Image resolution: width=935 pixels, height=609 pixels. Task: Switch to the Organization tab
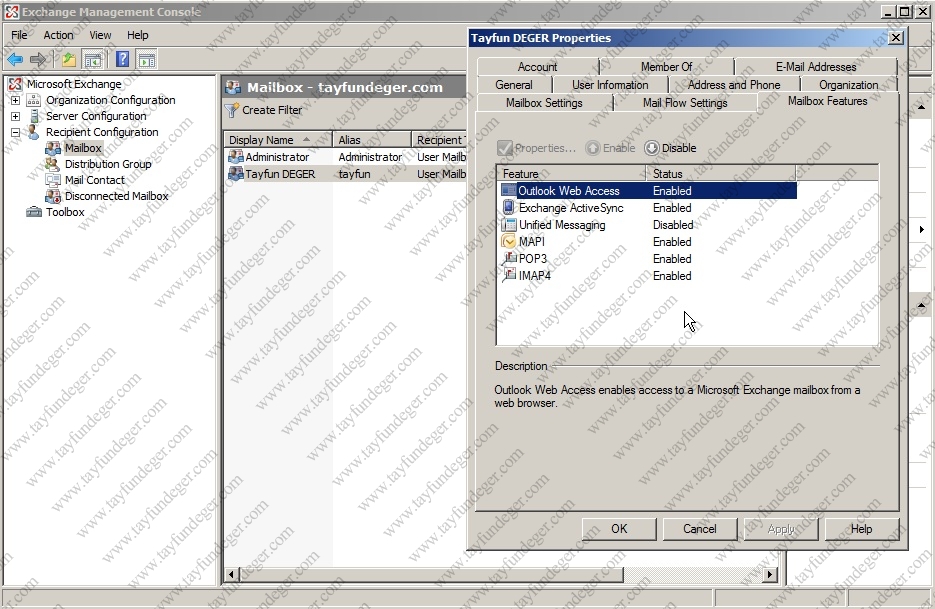849,85
